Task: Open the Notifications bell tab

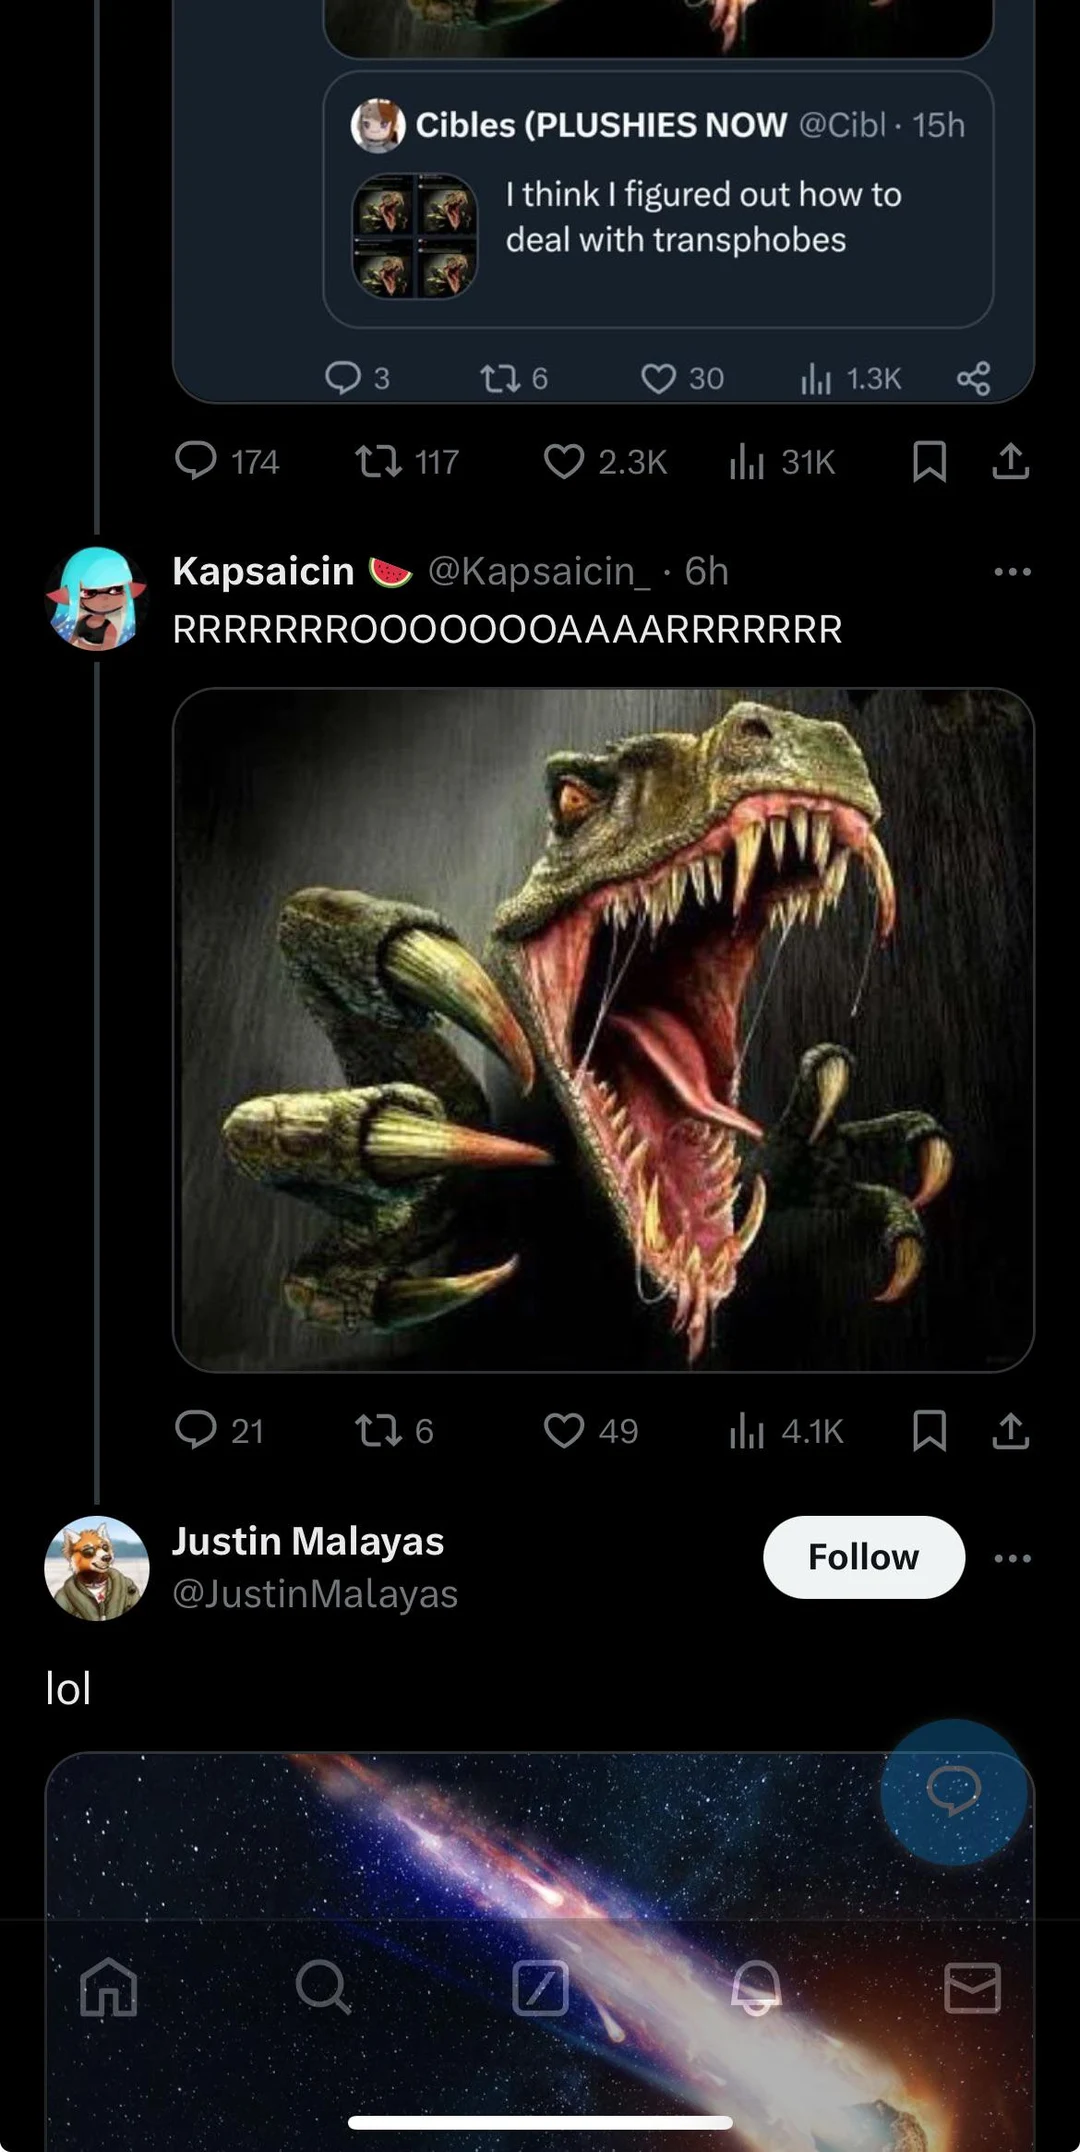Action: click(x=756, y=1986)
